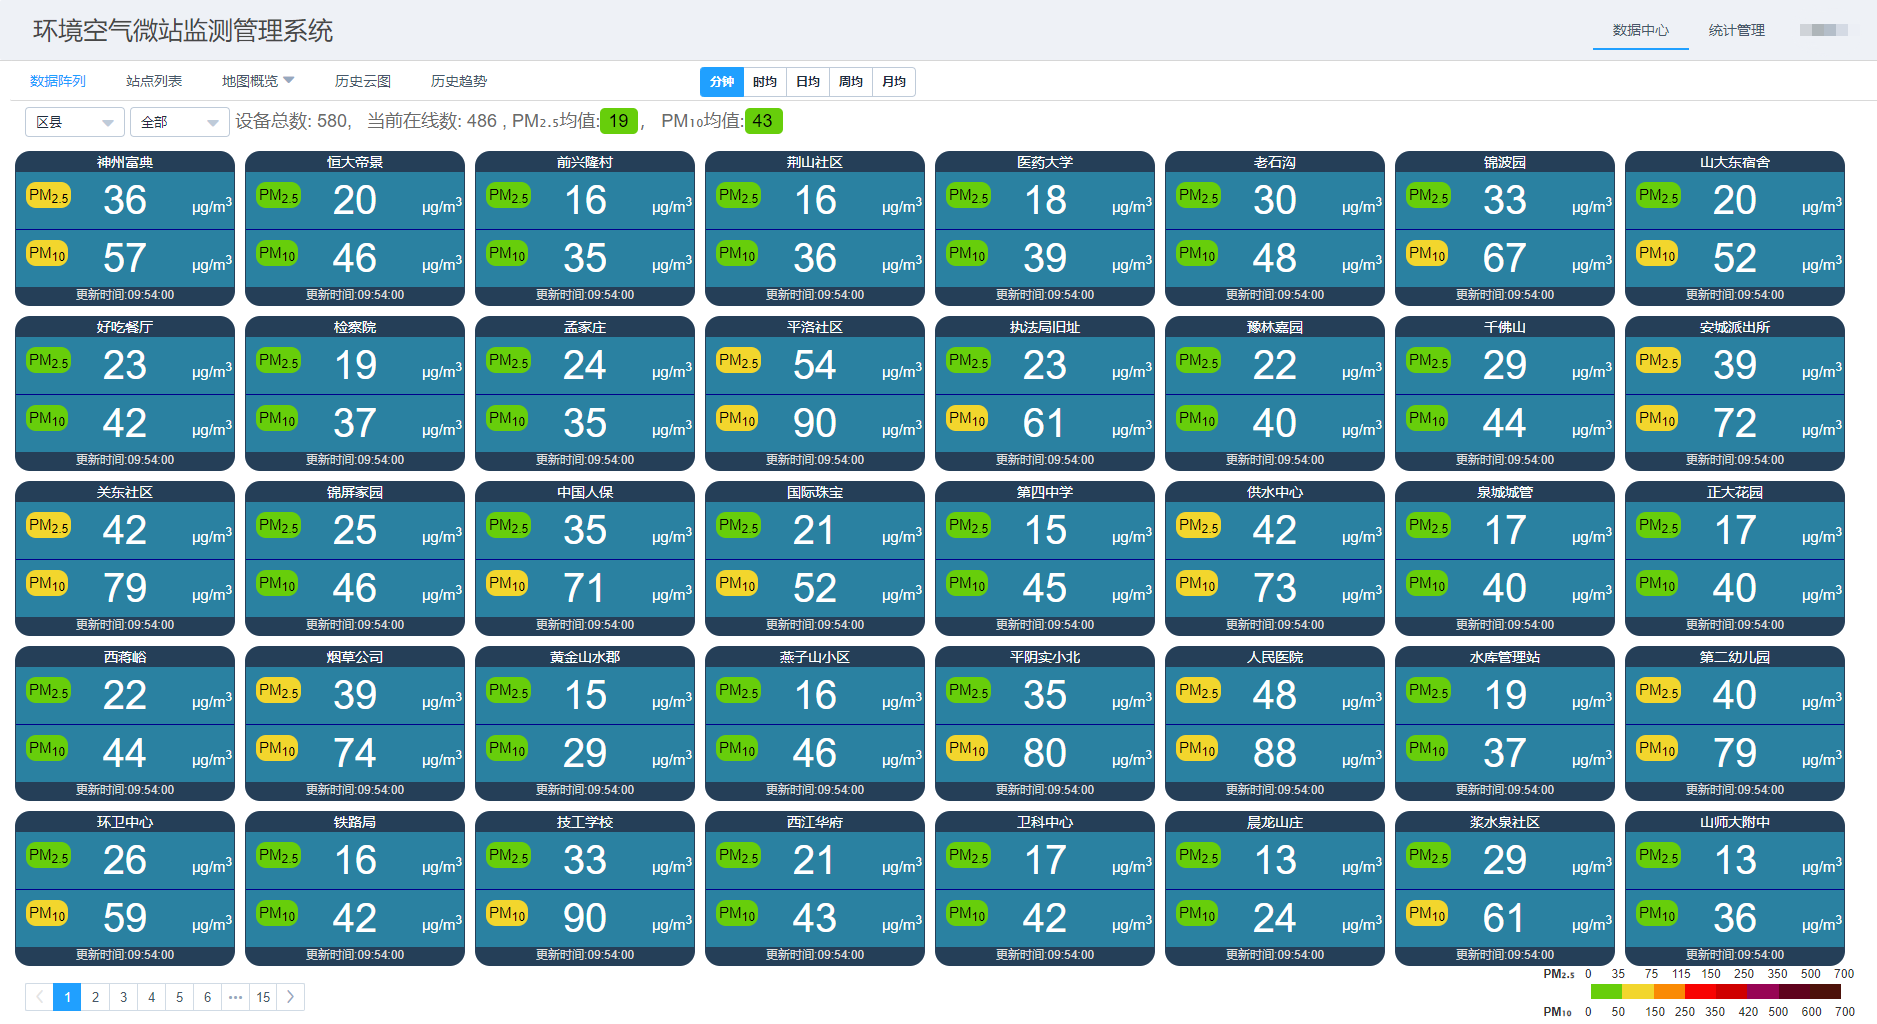This screenshot has height=1024, width=1877.
Task: Click the PM2.5 icon on 医药大学 card
Action: 968,195
